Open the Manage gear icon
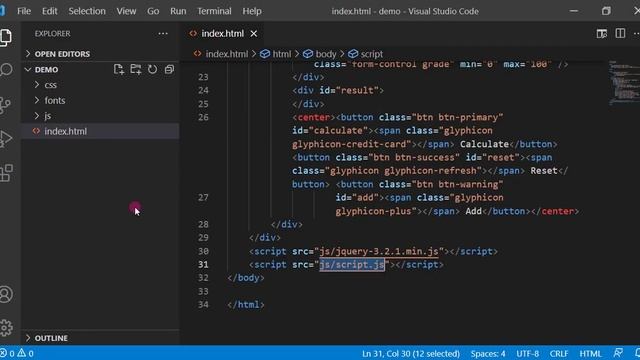Screen dimensions: 640x360 6,327
